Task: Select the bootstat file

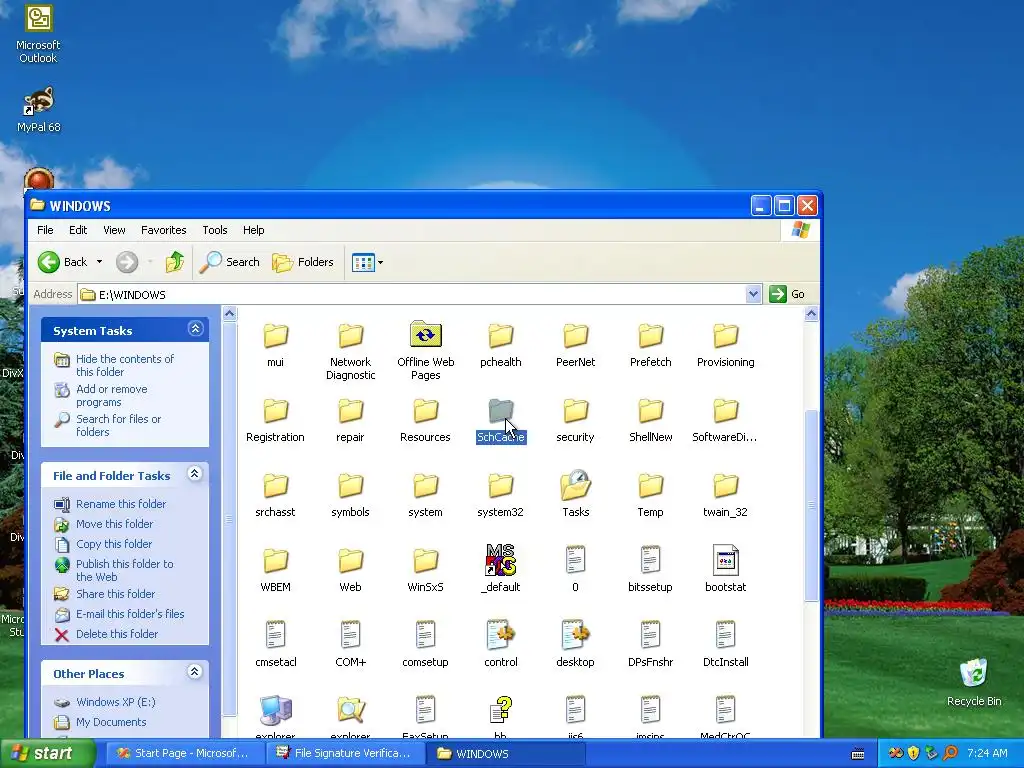Action: click(726, 569)
